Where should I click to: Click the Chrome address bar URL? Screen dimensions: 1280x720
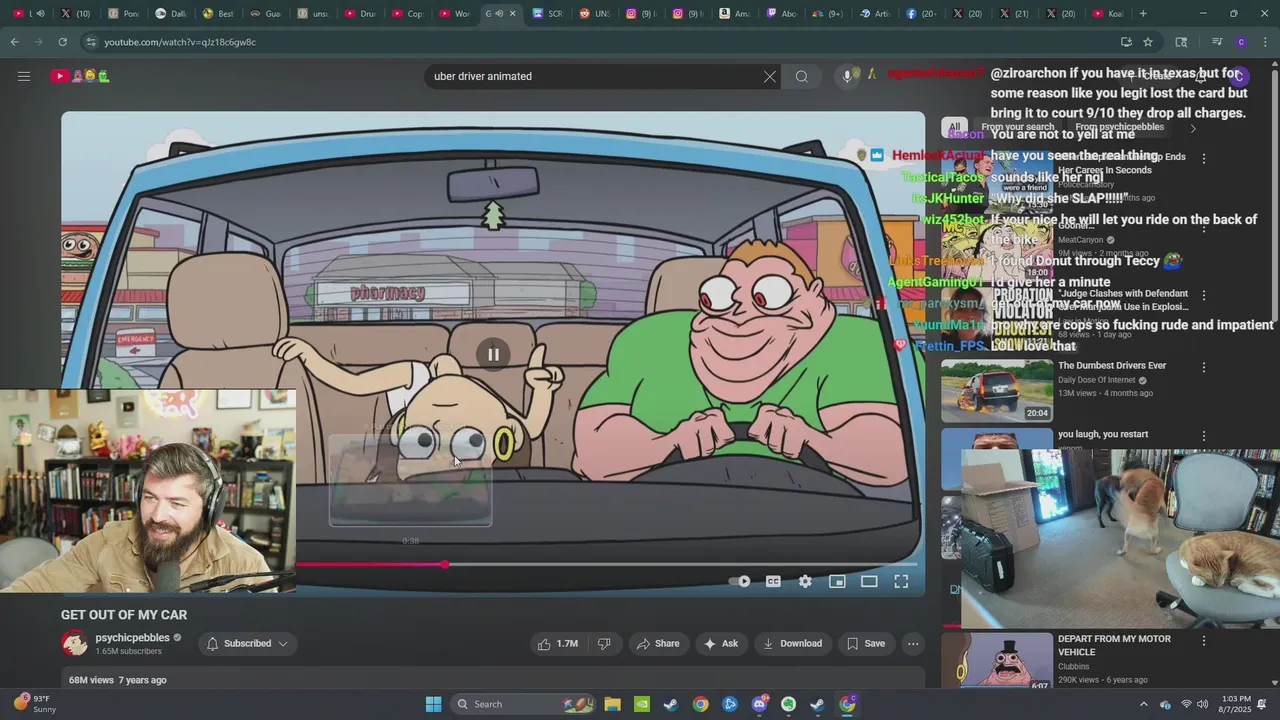click(x=180, y=42)
